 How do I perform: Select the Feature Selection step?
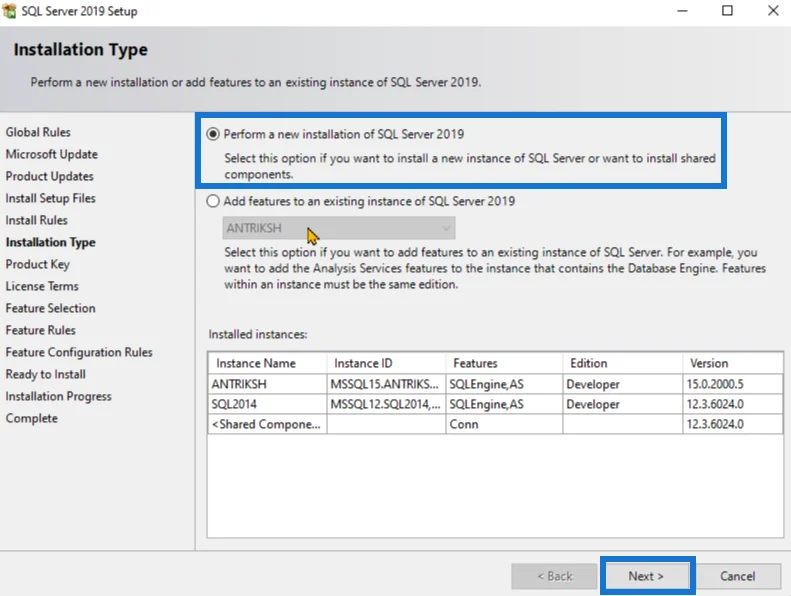(50, 308)
